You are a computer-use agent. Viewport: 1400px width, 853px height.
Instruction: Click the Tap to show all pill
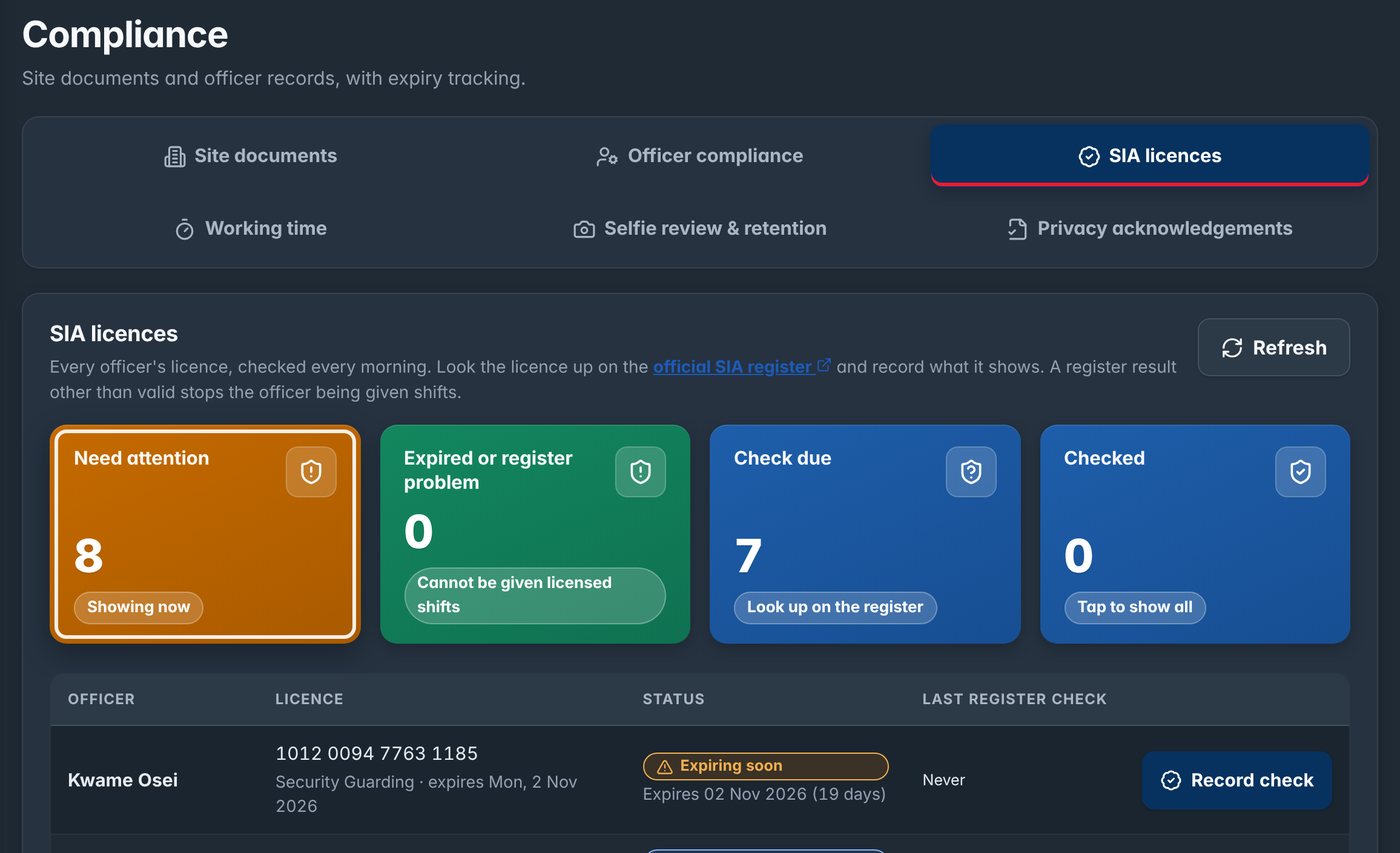tap(1135, 607)
